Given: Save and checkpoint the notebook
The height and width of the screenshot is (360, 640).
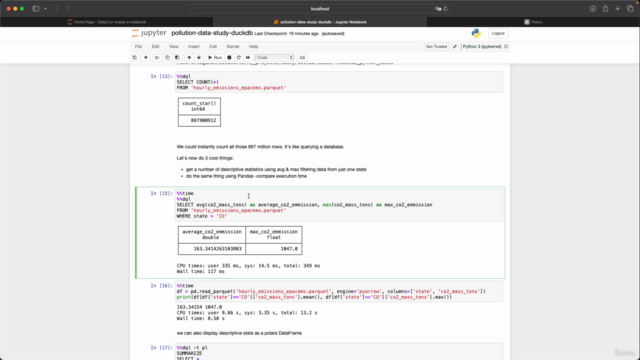Looking at the screenshot, I should [x=135, y=58].
